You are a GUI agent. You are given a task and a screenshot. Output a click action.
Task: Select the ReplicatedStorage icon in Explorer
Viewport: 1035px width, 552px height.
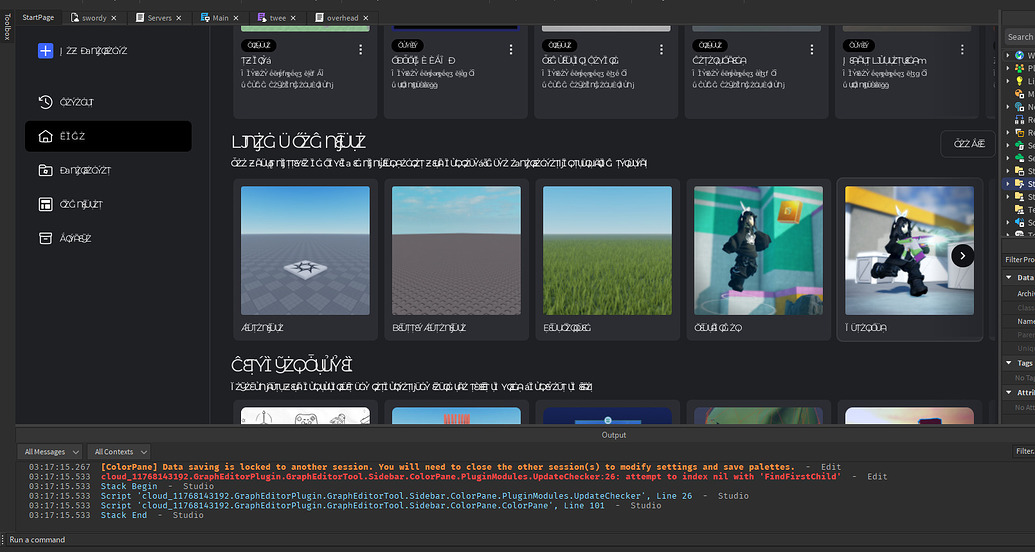pyautogui.click(x=1020, y=133)
